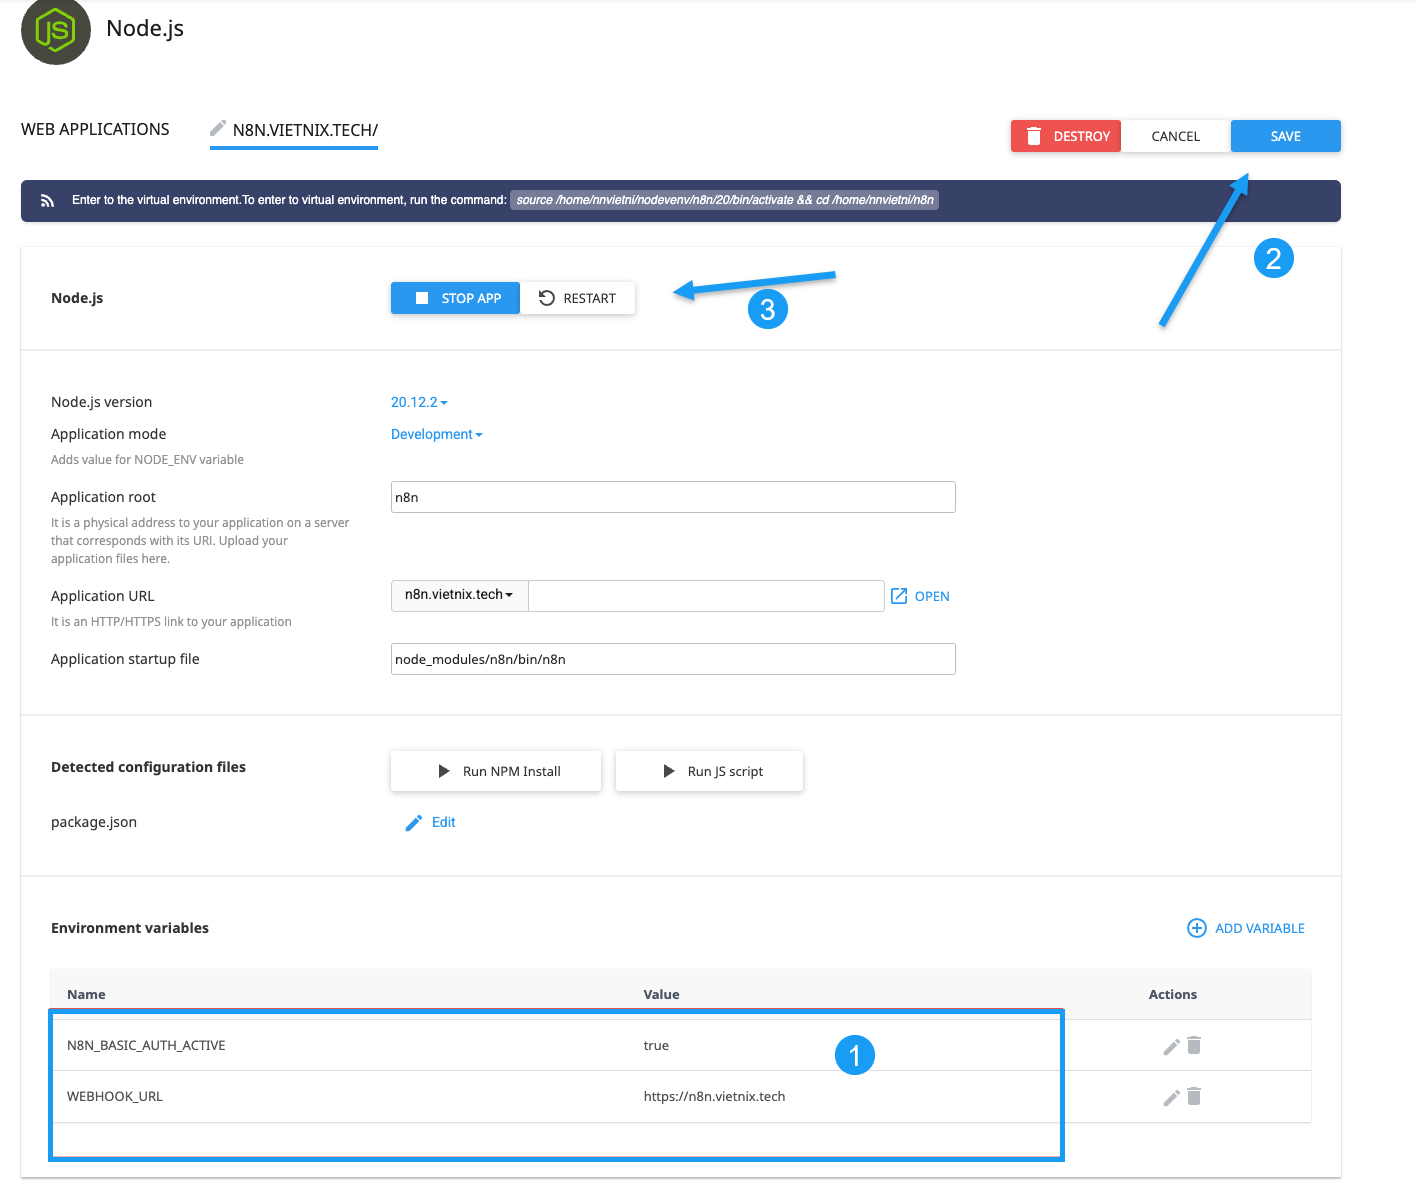Screen dimensions: 1418x1201
Task: Click the 'Environment variables' heading
Action: tap(130, 928)
